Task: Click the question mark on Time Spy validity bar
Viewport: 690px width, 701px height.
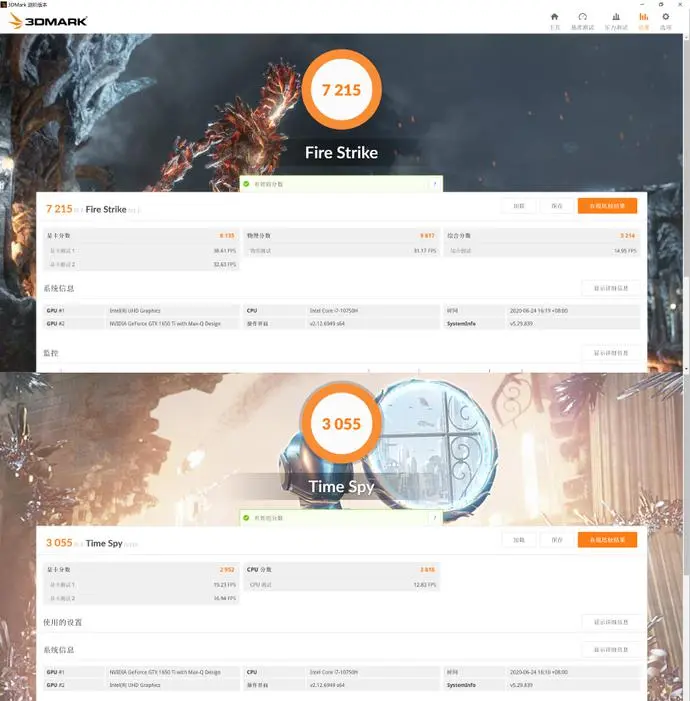Action: coord(435,518)
